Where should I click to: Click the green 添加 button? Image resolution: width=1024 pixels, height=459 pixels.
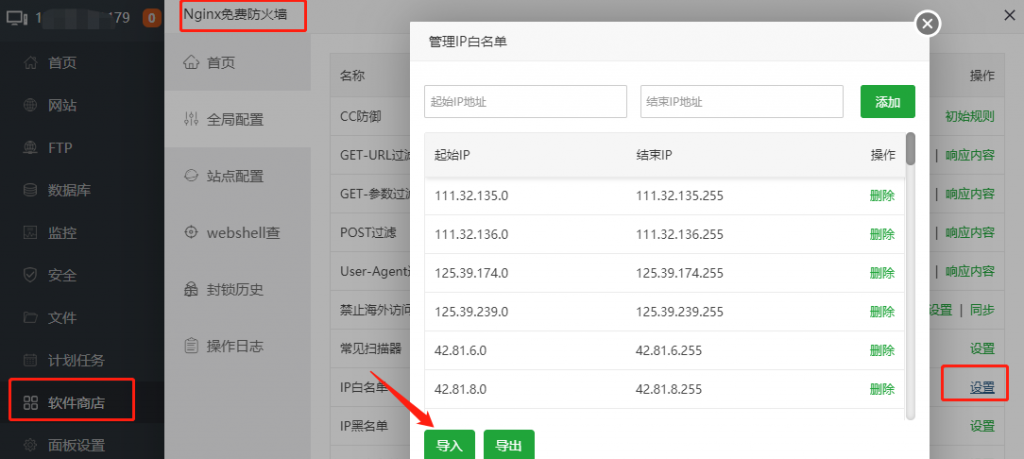888,102
